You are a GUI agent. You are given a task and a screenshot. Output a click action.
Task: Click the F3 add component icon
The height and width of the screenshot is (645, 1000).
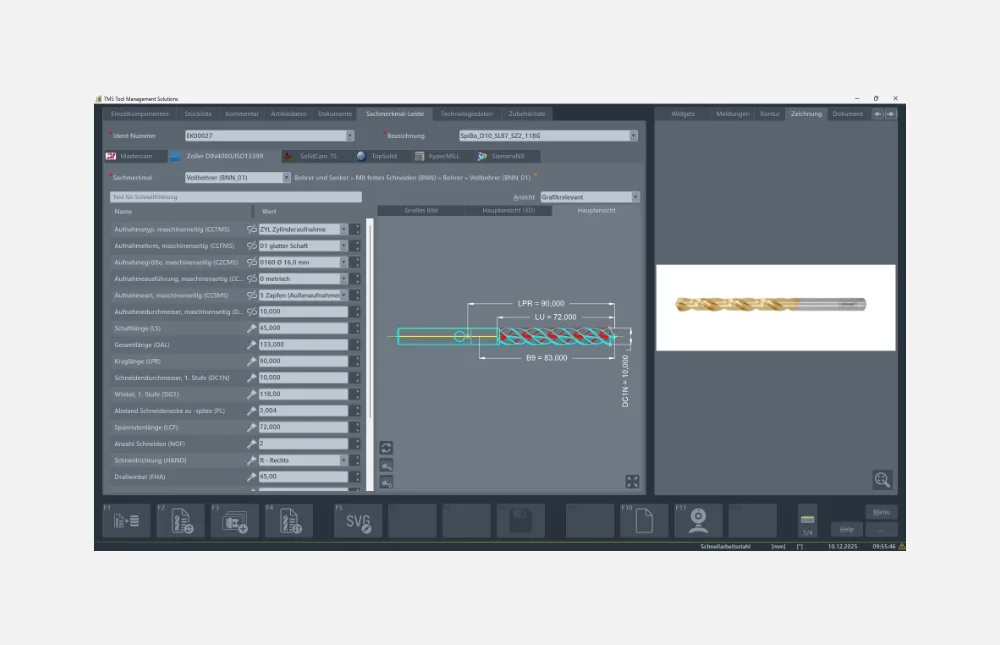[x=235, y=521]
